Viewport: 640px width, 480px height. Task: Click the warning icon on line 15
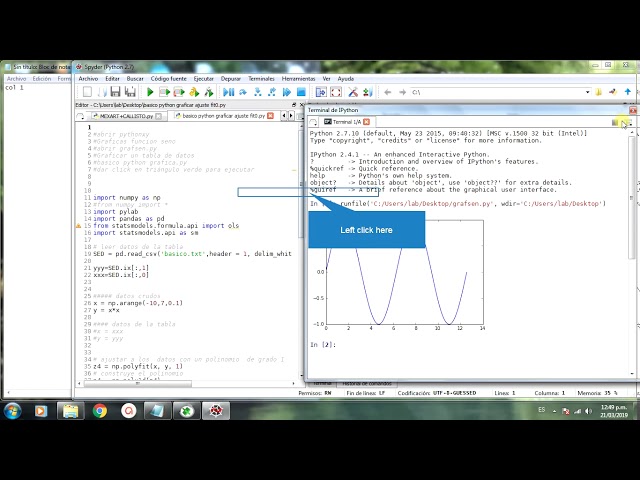78,225
